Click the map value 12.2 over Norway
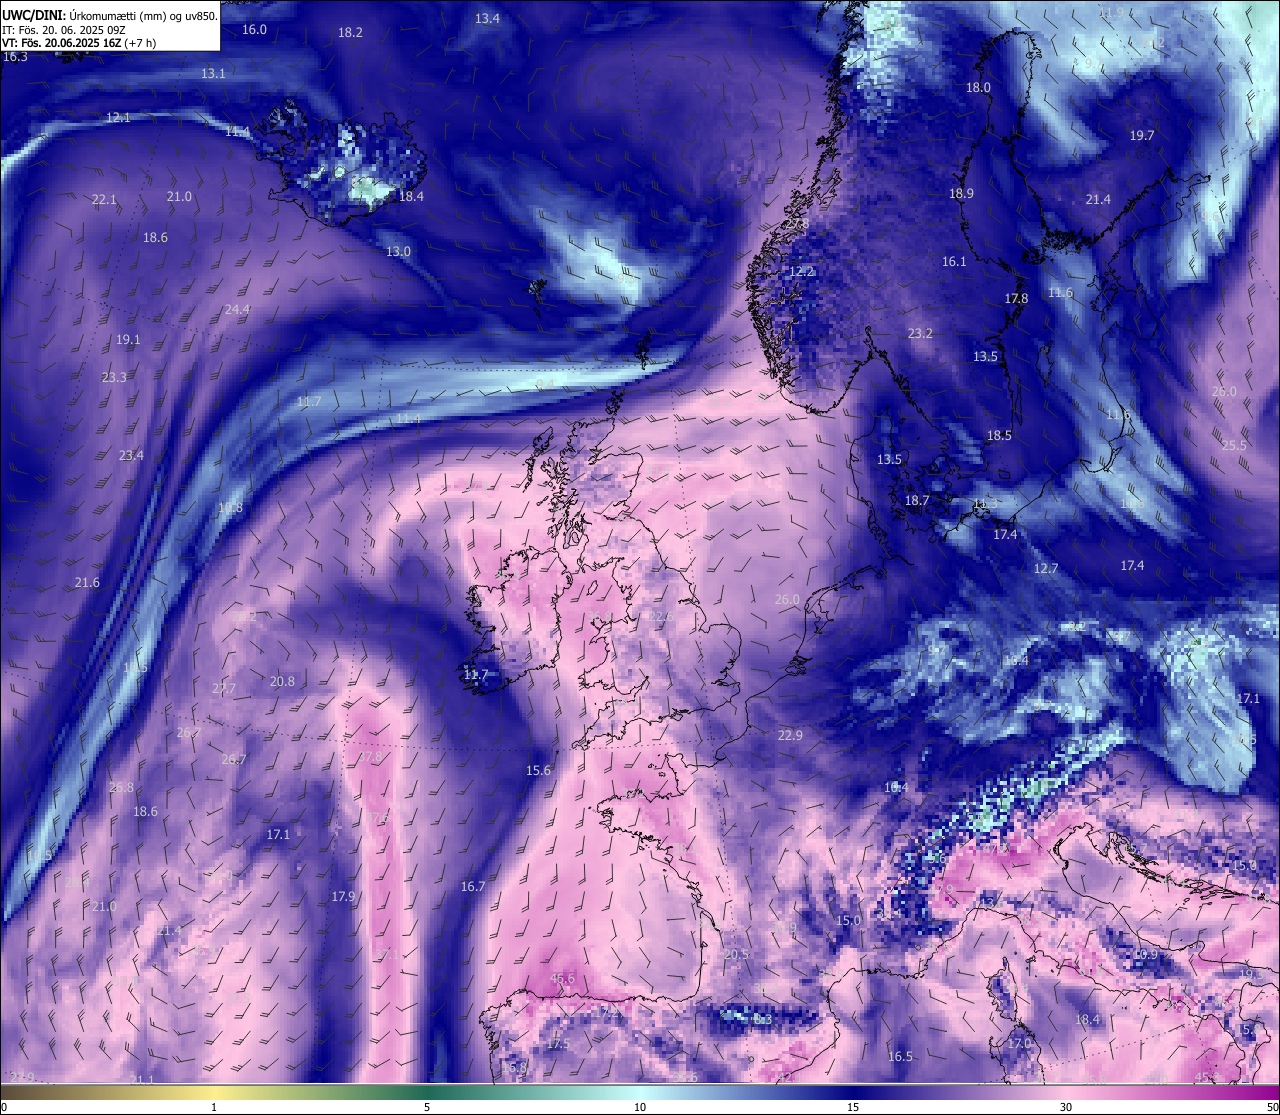This screenshot has width=1280, height=1115. point(802,272)
